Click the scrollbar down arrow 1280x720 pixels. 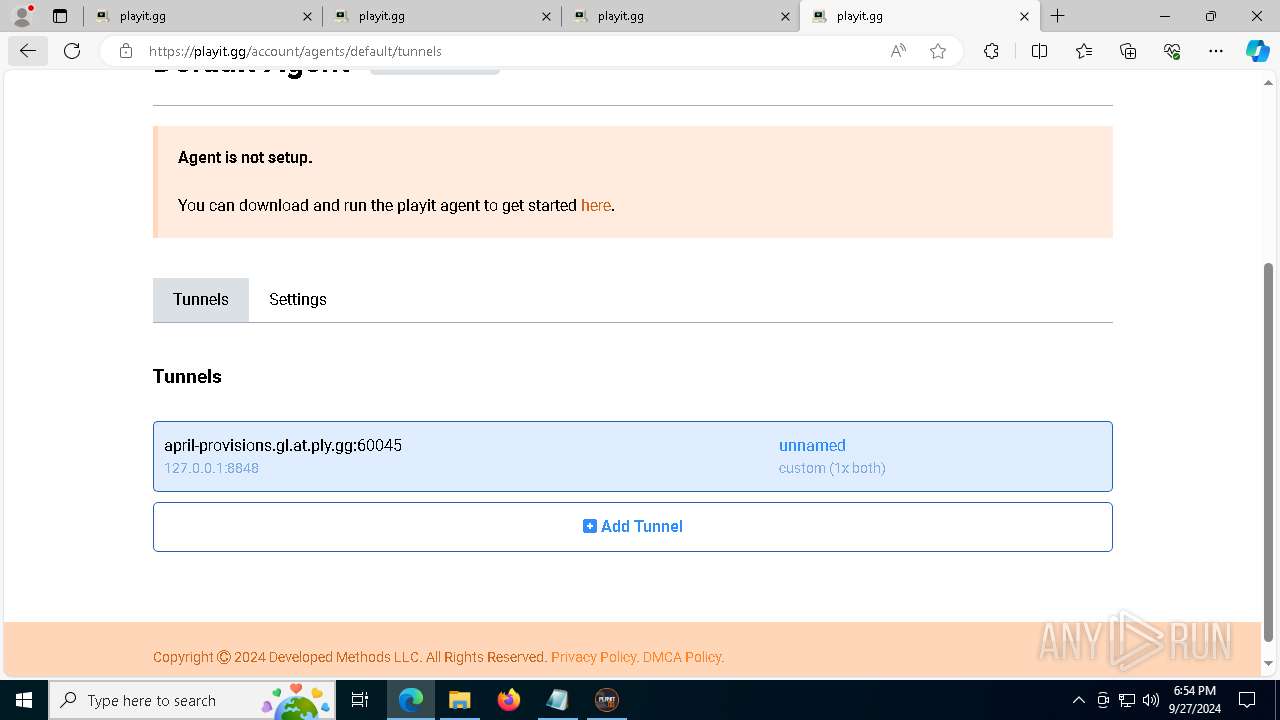pos(1269,664)
